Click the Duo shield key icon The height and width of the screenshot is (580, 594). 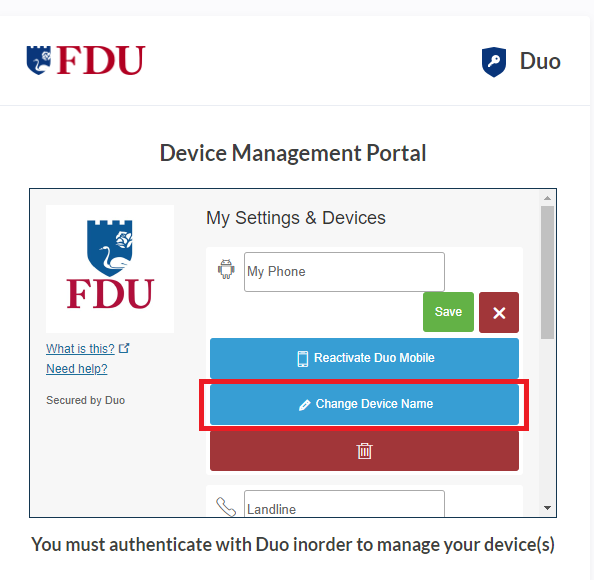[x=494, y=62]
